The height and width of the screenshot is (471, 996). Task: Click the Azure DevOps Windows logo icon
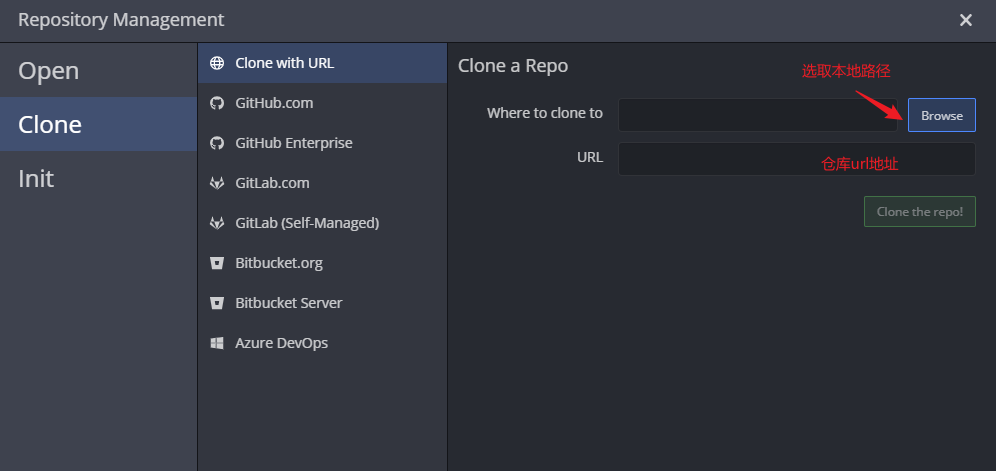pyautogui.click(x=217, y=343)
